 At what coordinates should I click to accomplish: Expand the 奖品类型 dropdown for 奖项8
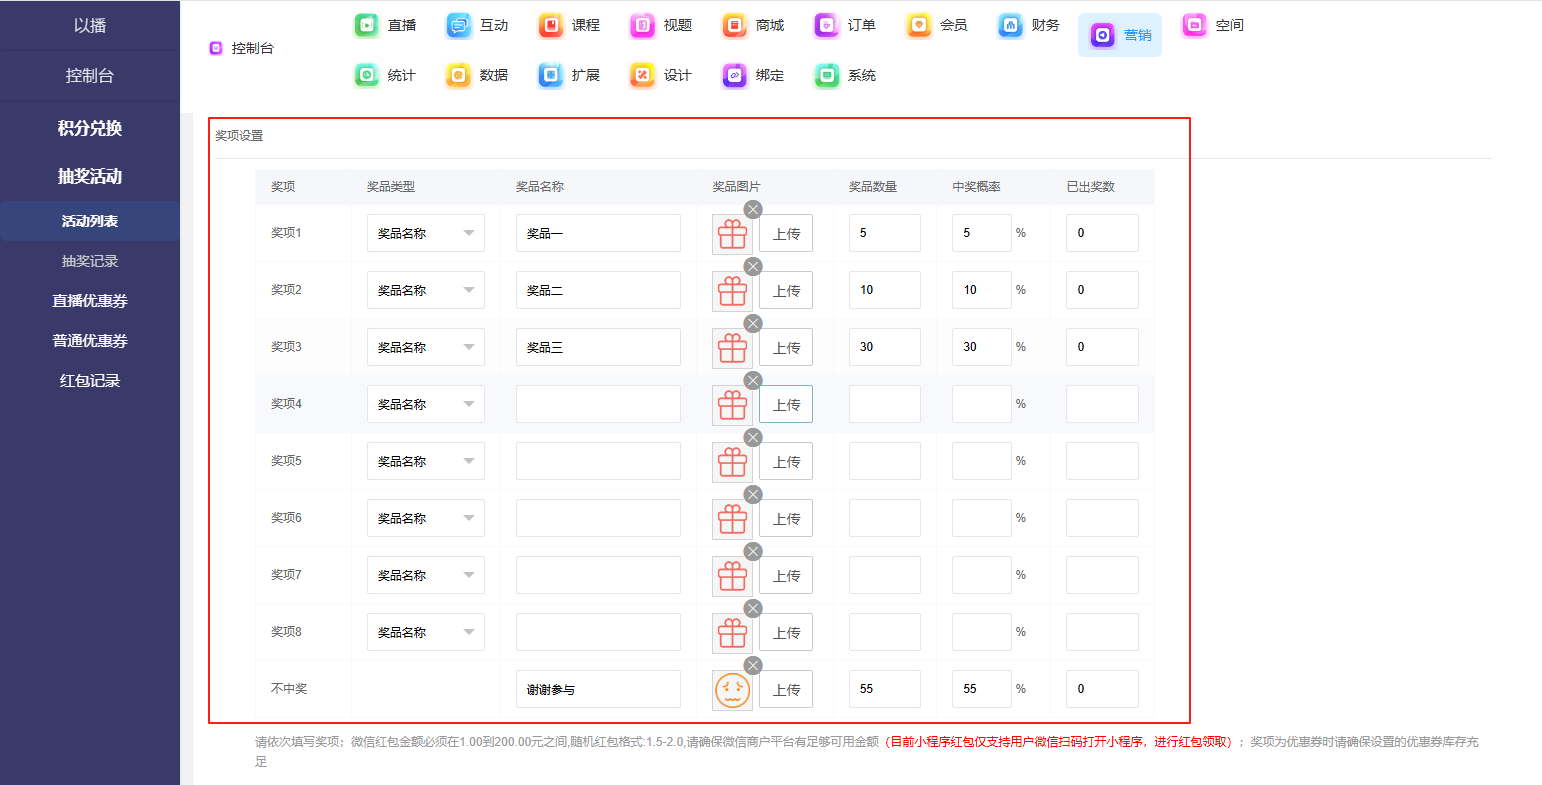(425, 632)
